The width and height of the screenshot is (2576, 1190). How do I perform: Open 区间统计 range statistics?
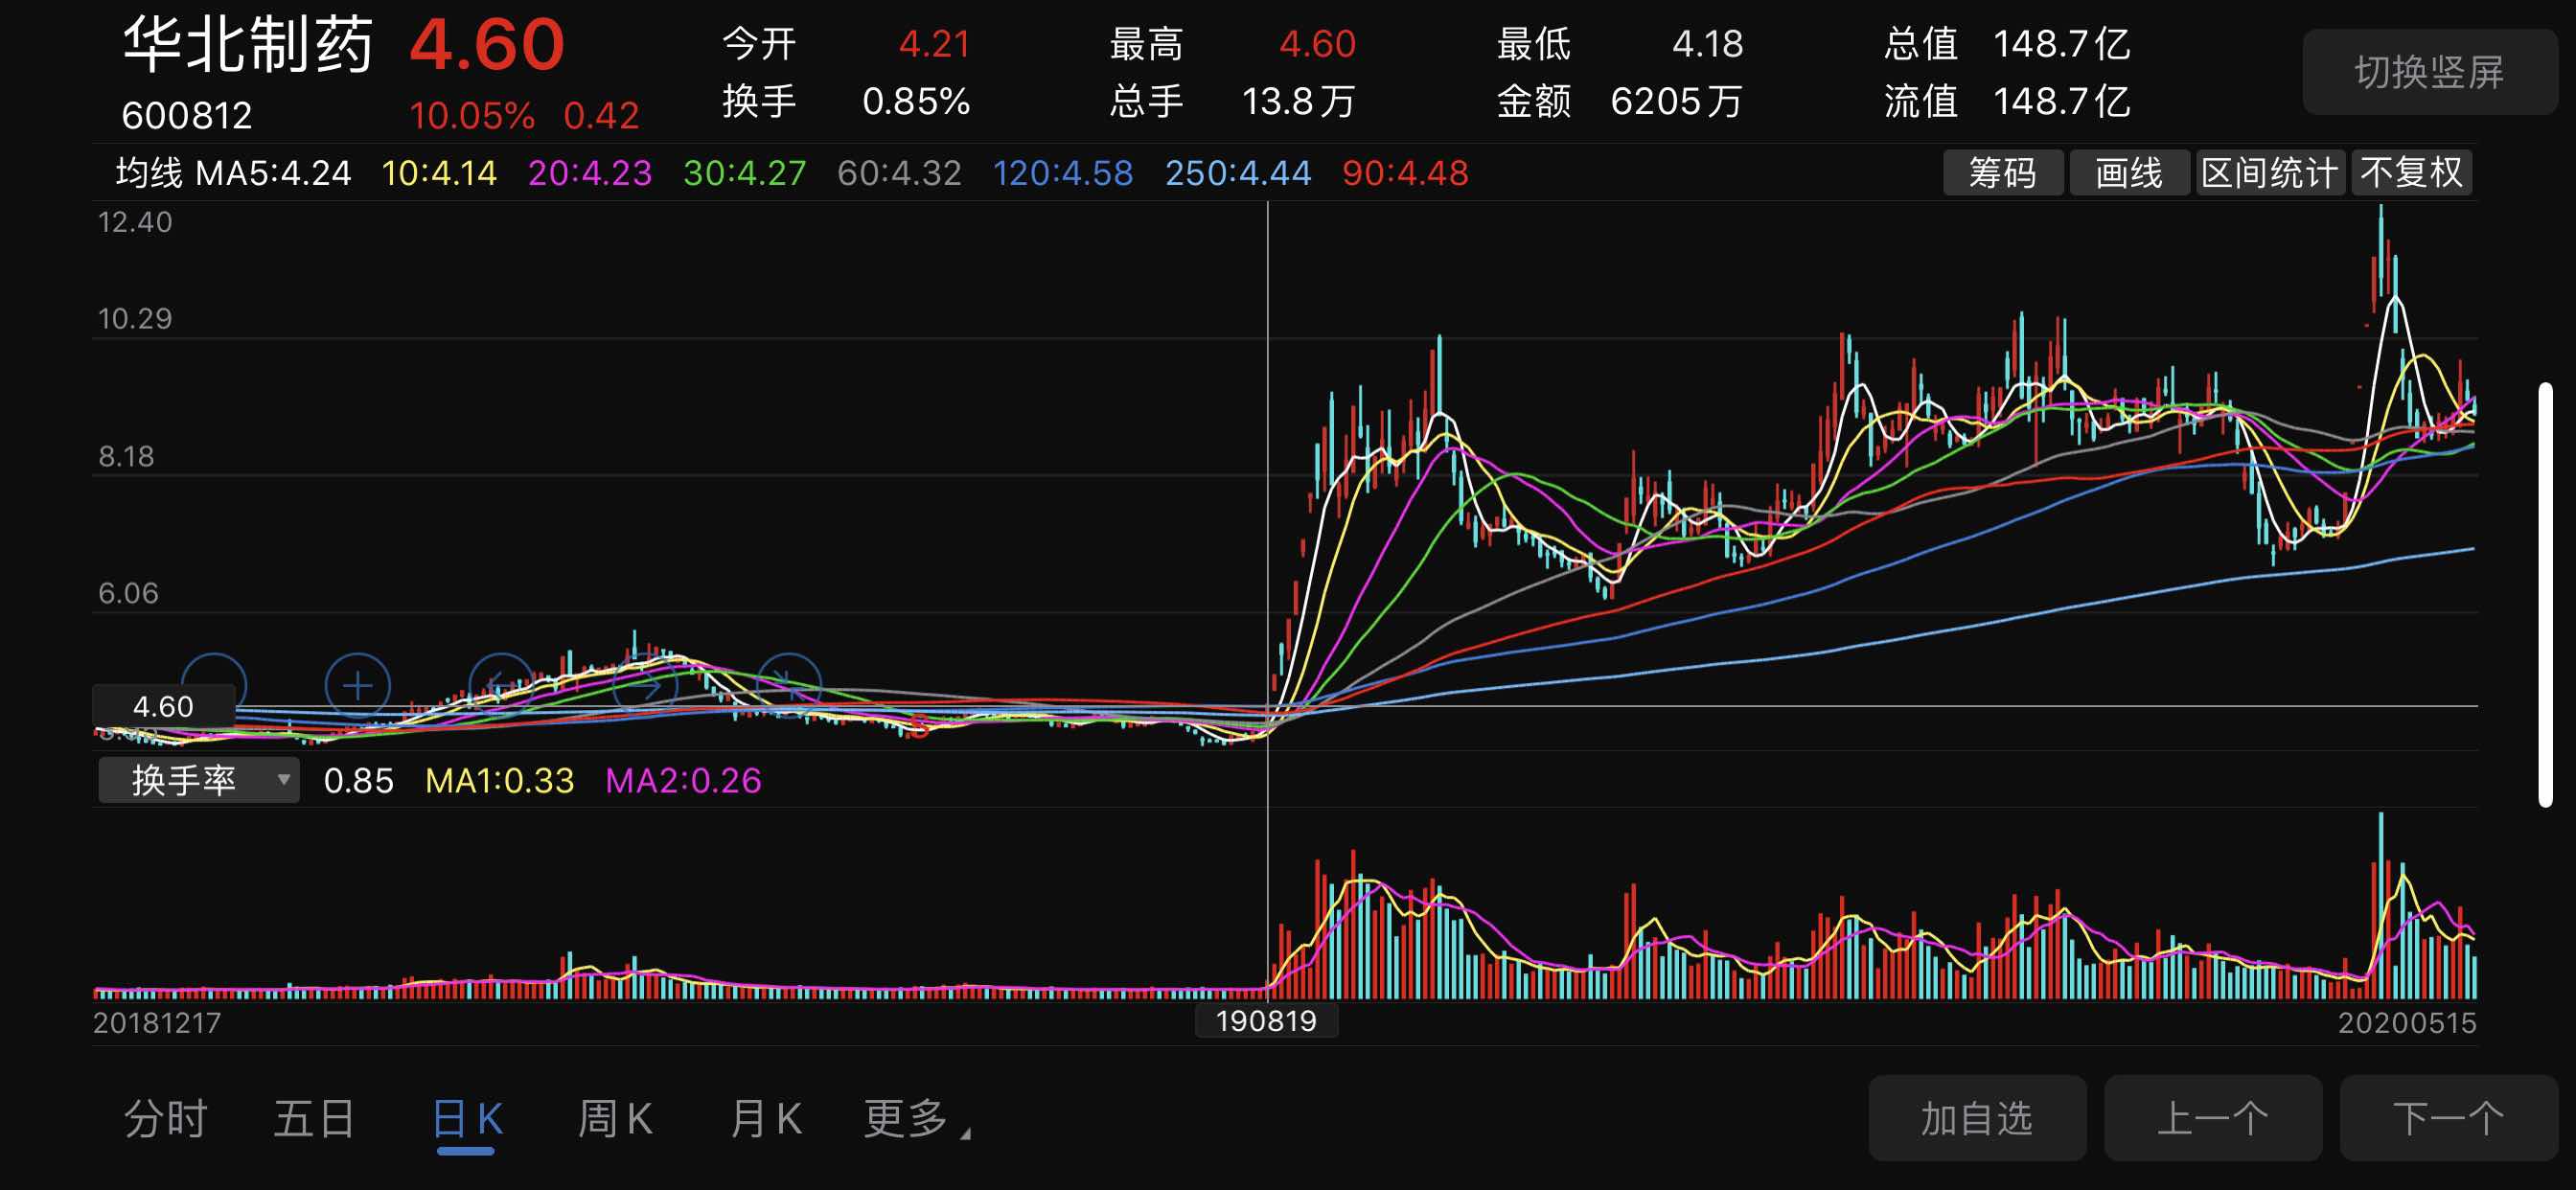tap(2270, 173)
